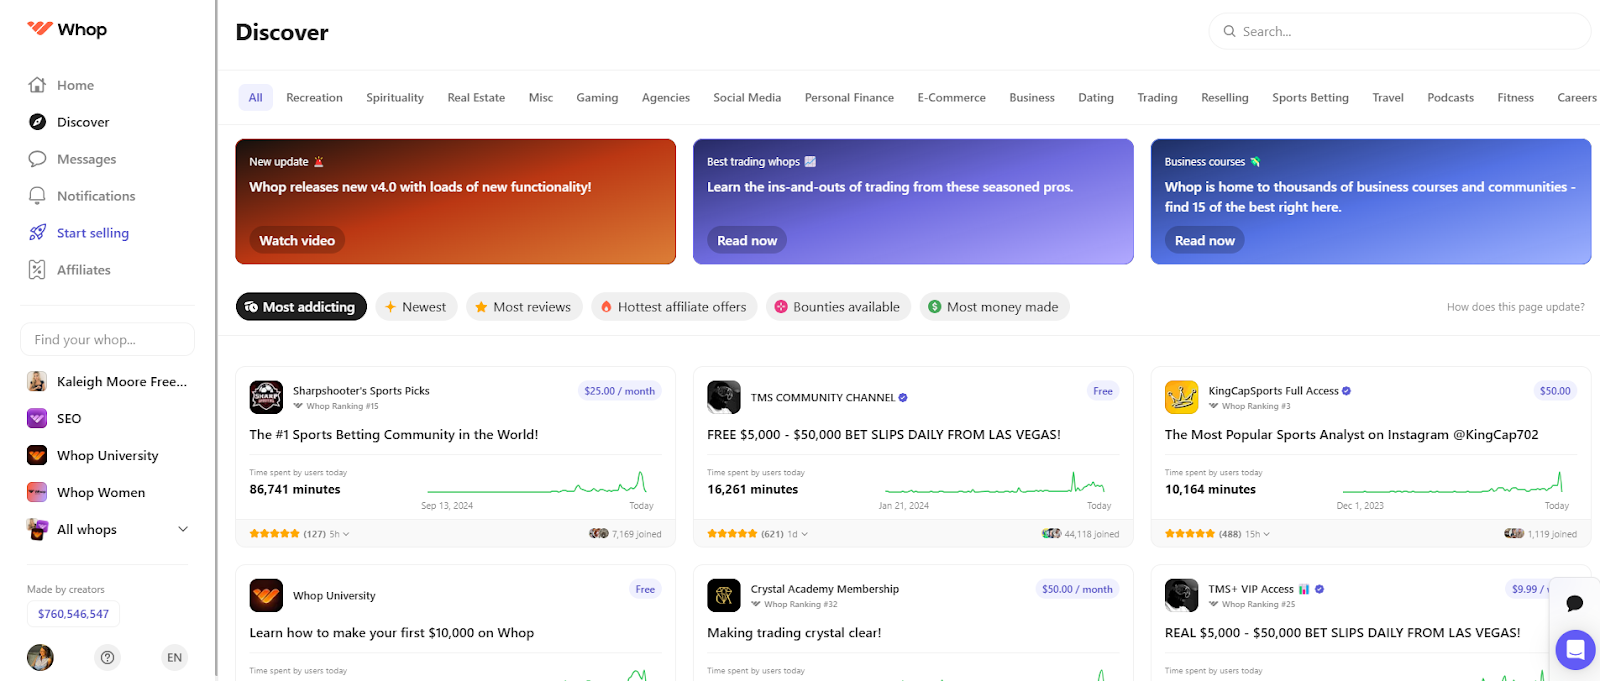The image size is (1600, 681).
Task: Open Whop University card logo
Action: pos(266,595)
